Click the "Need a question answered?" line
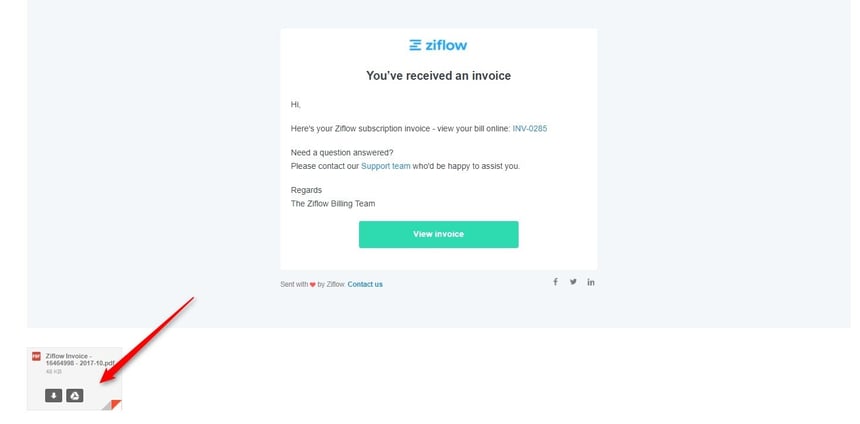Image resolution: width=860 pixels, height=424 pixels. [x=335, y=153]
